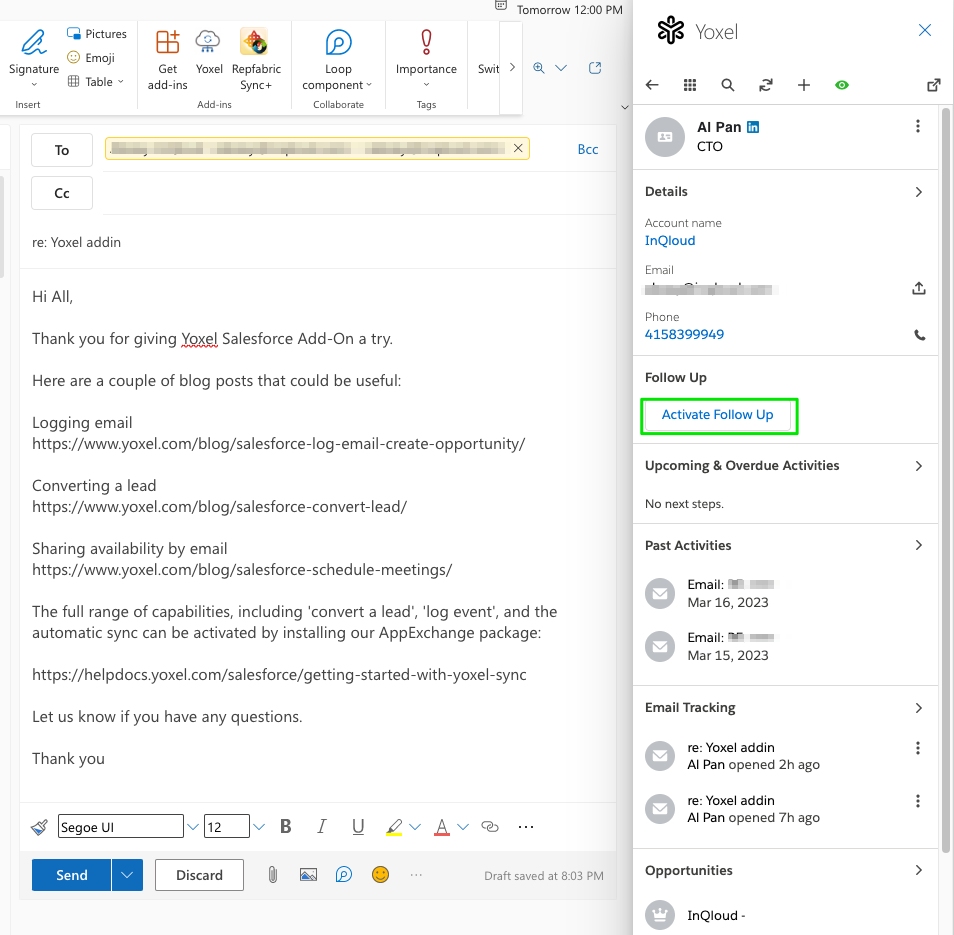Expand Upcoming & Overdue Activities

(x=919, y=466)
